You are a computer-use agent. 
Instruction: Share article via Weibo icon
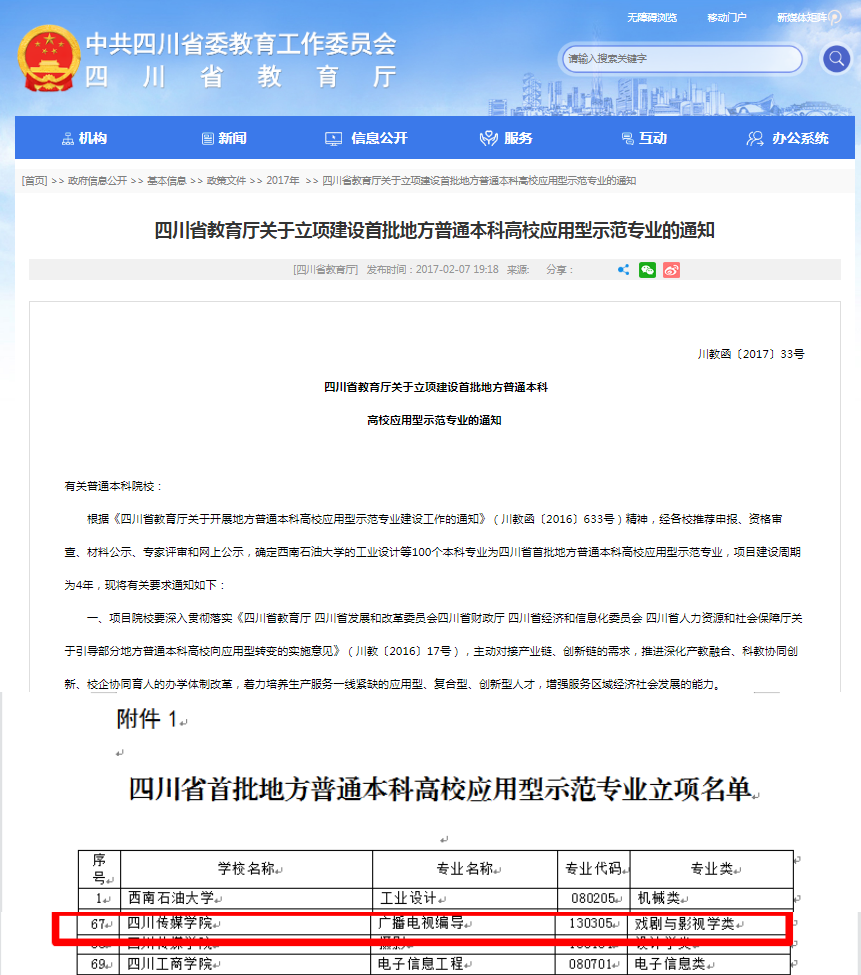671,270
